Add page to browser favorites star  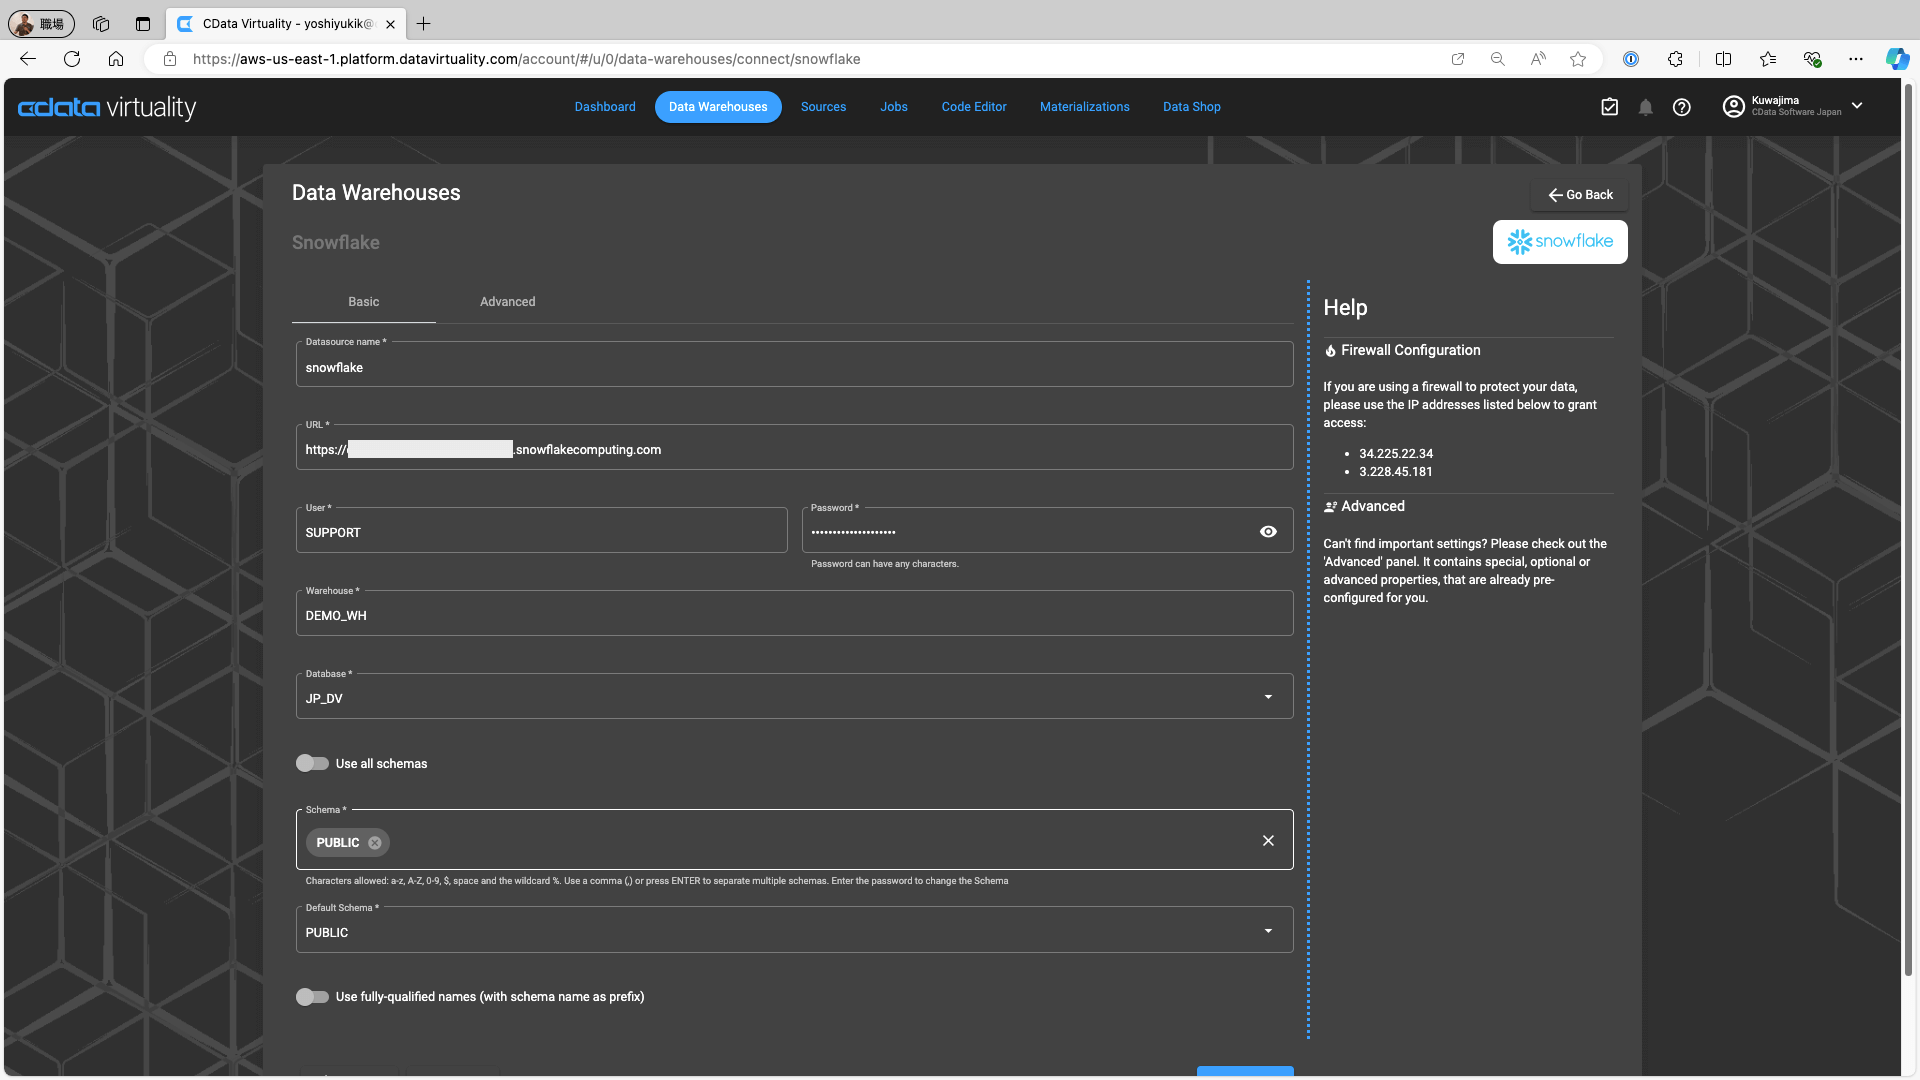(1578, 59)
